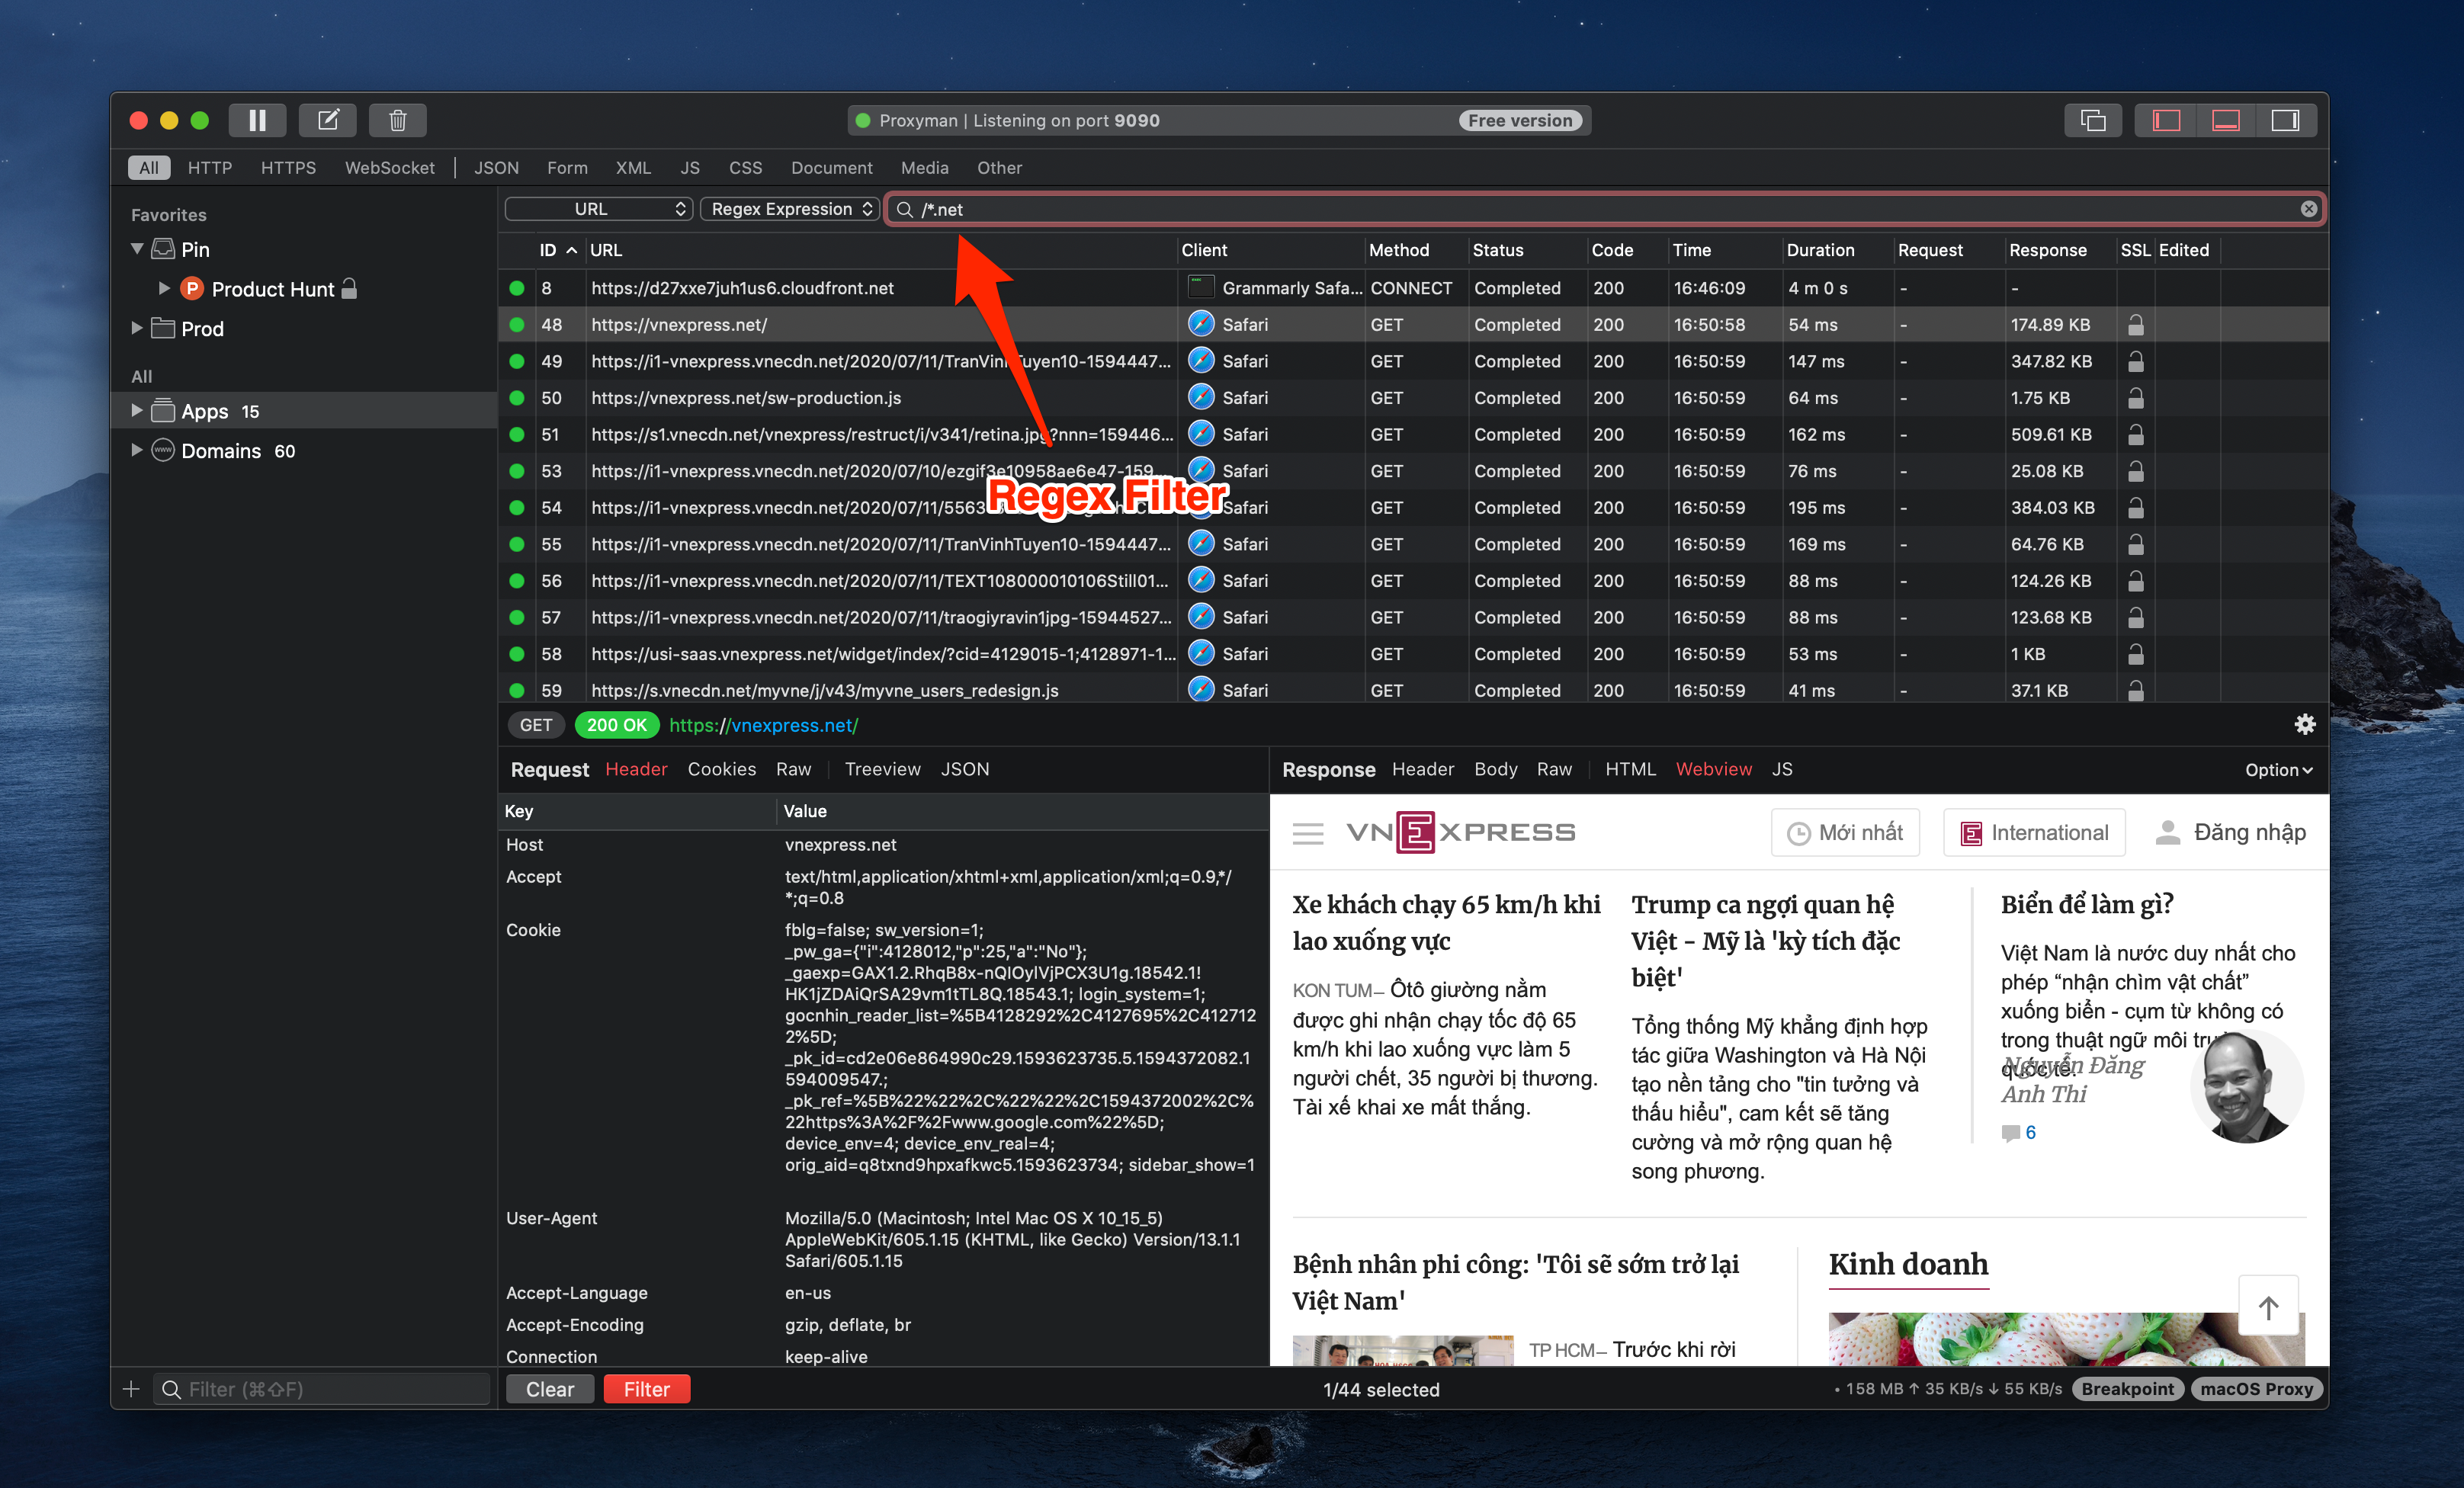Switch to the WebSocket filter tab
The width and height of the screenshot is (2464, 1488).
389,168
